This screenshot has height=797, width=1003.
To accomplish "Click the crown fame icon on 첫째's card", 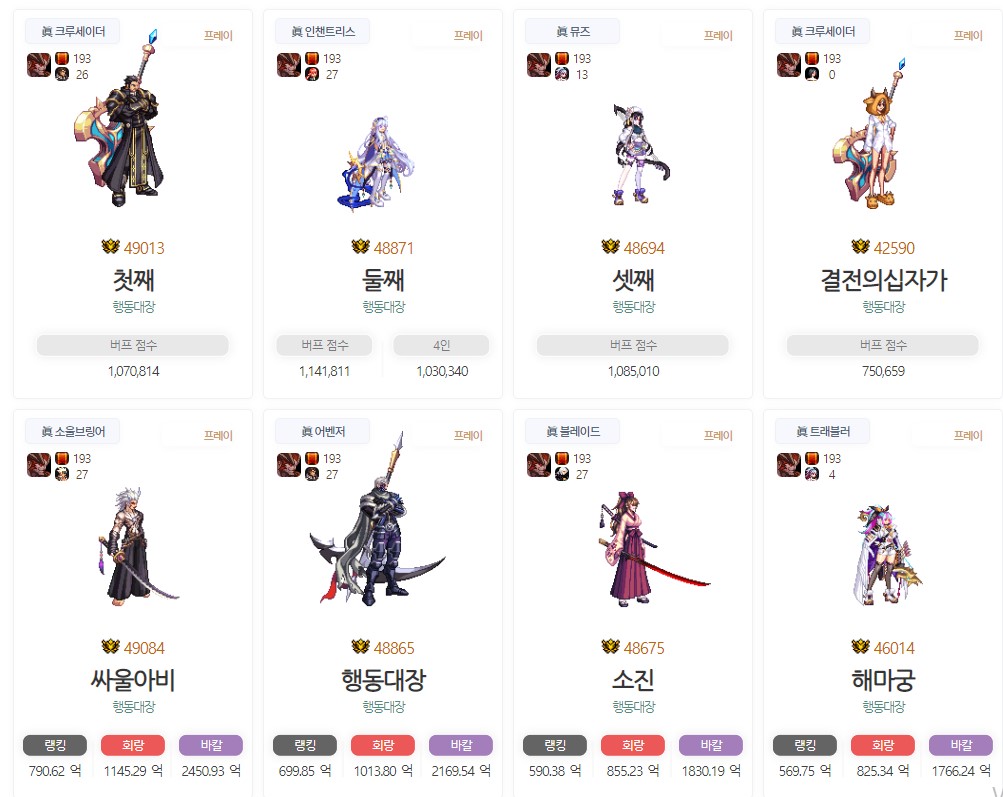I will click(111, 247).
